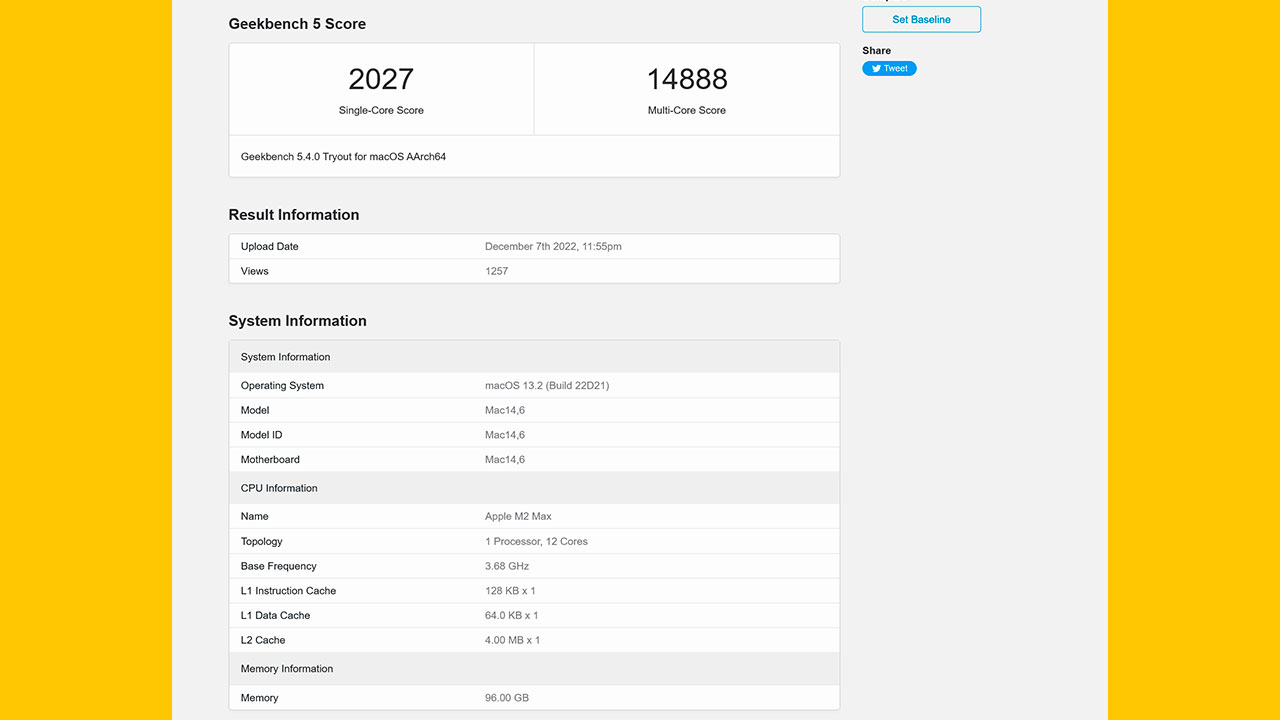Select the multi-core score 14888
The height and width of the screenshot is (720, 1280).
coord(687,79)
